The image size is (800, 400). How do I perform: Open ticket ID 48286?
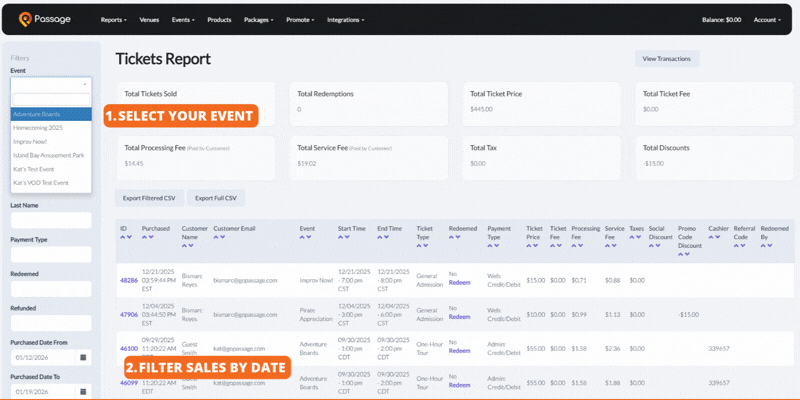[129, 280]
